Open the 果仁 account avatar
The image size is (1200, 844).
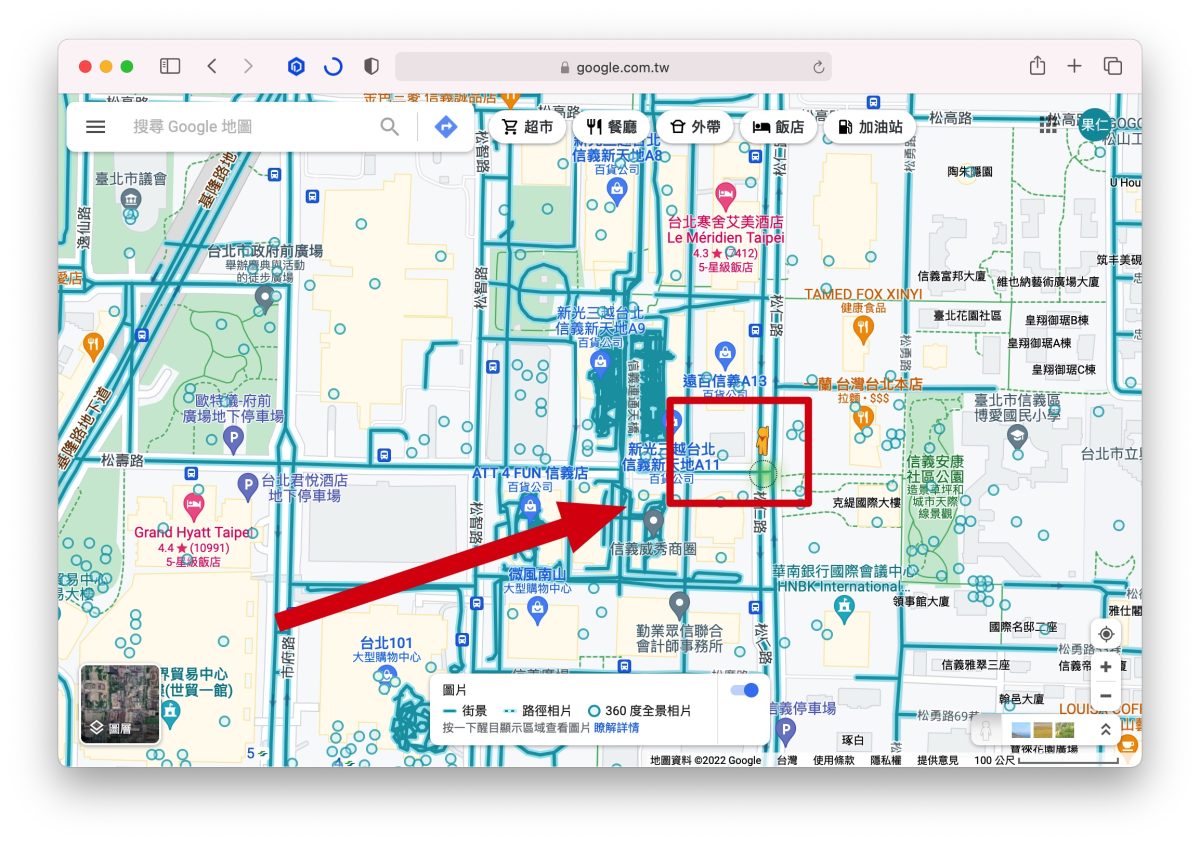[1095, 125]
